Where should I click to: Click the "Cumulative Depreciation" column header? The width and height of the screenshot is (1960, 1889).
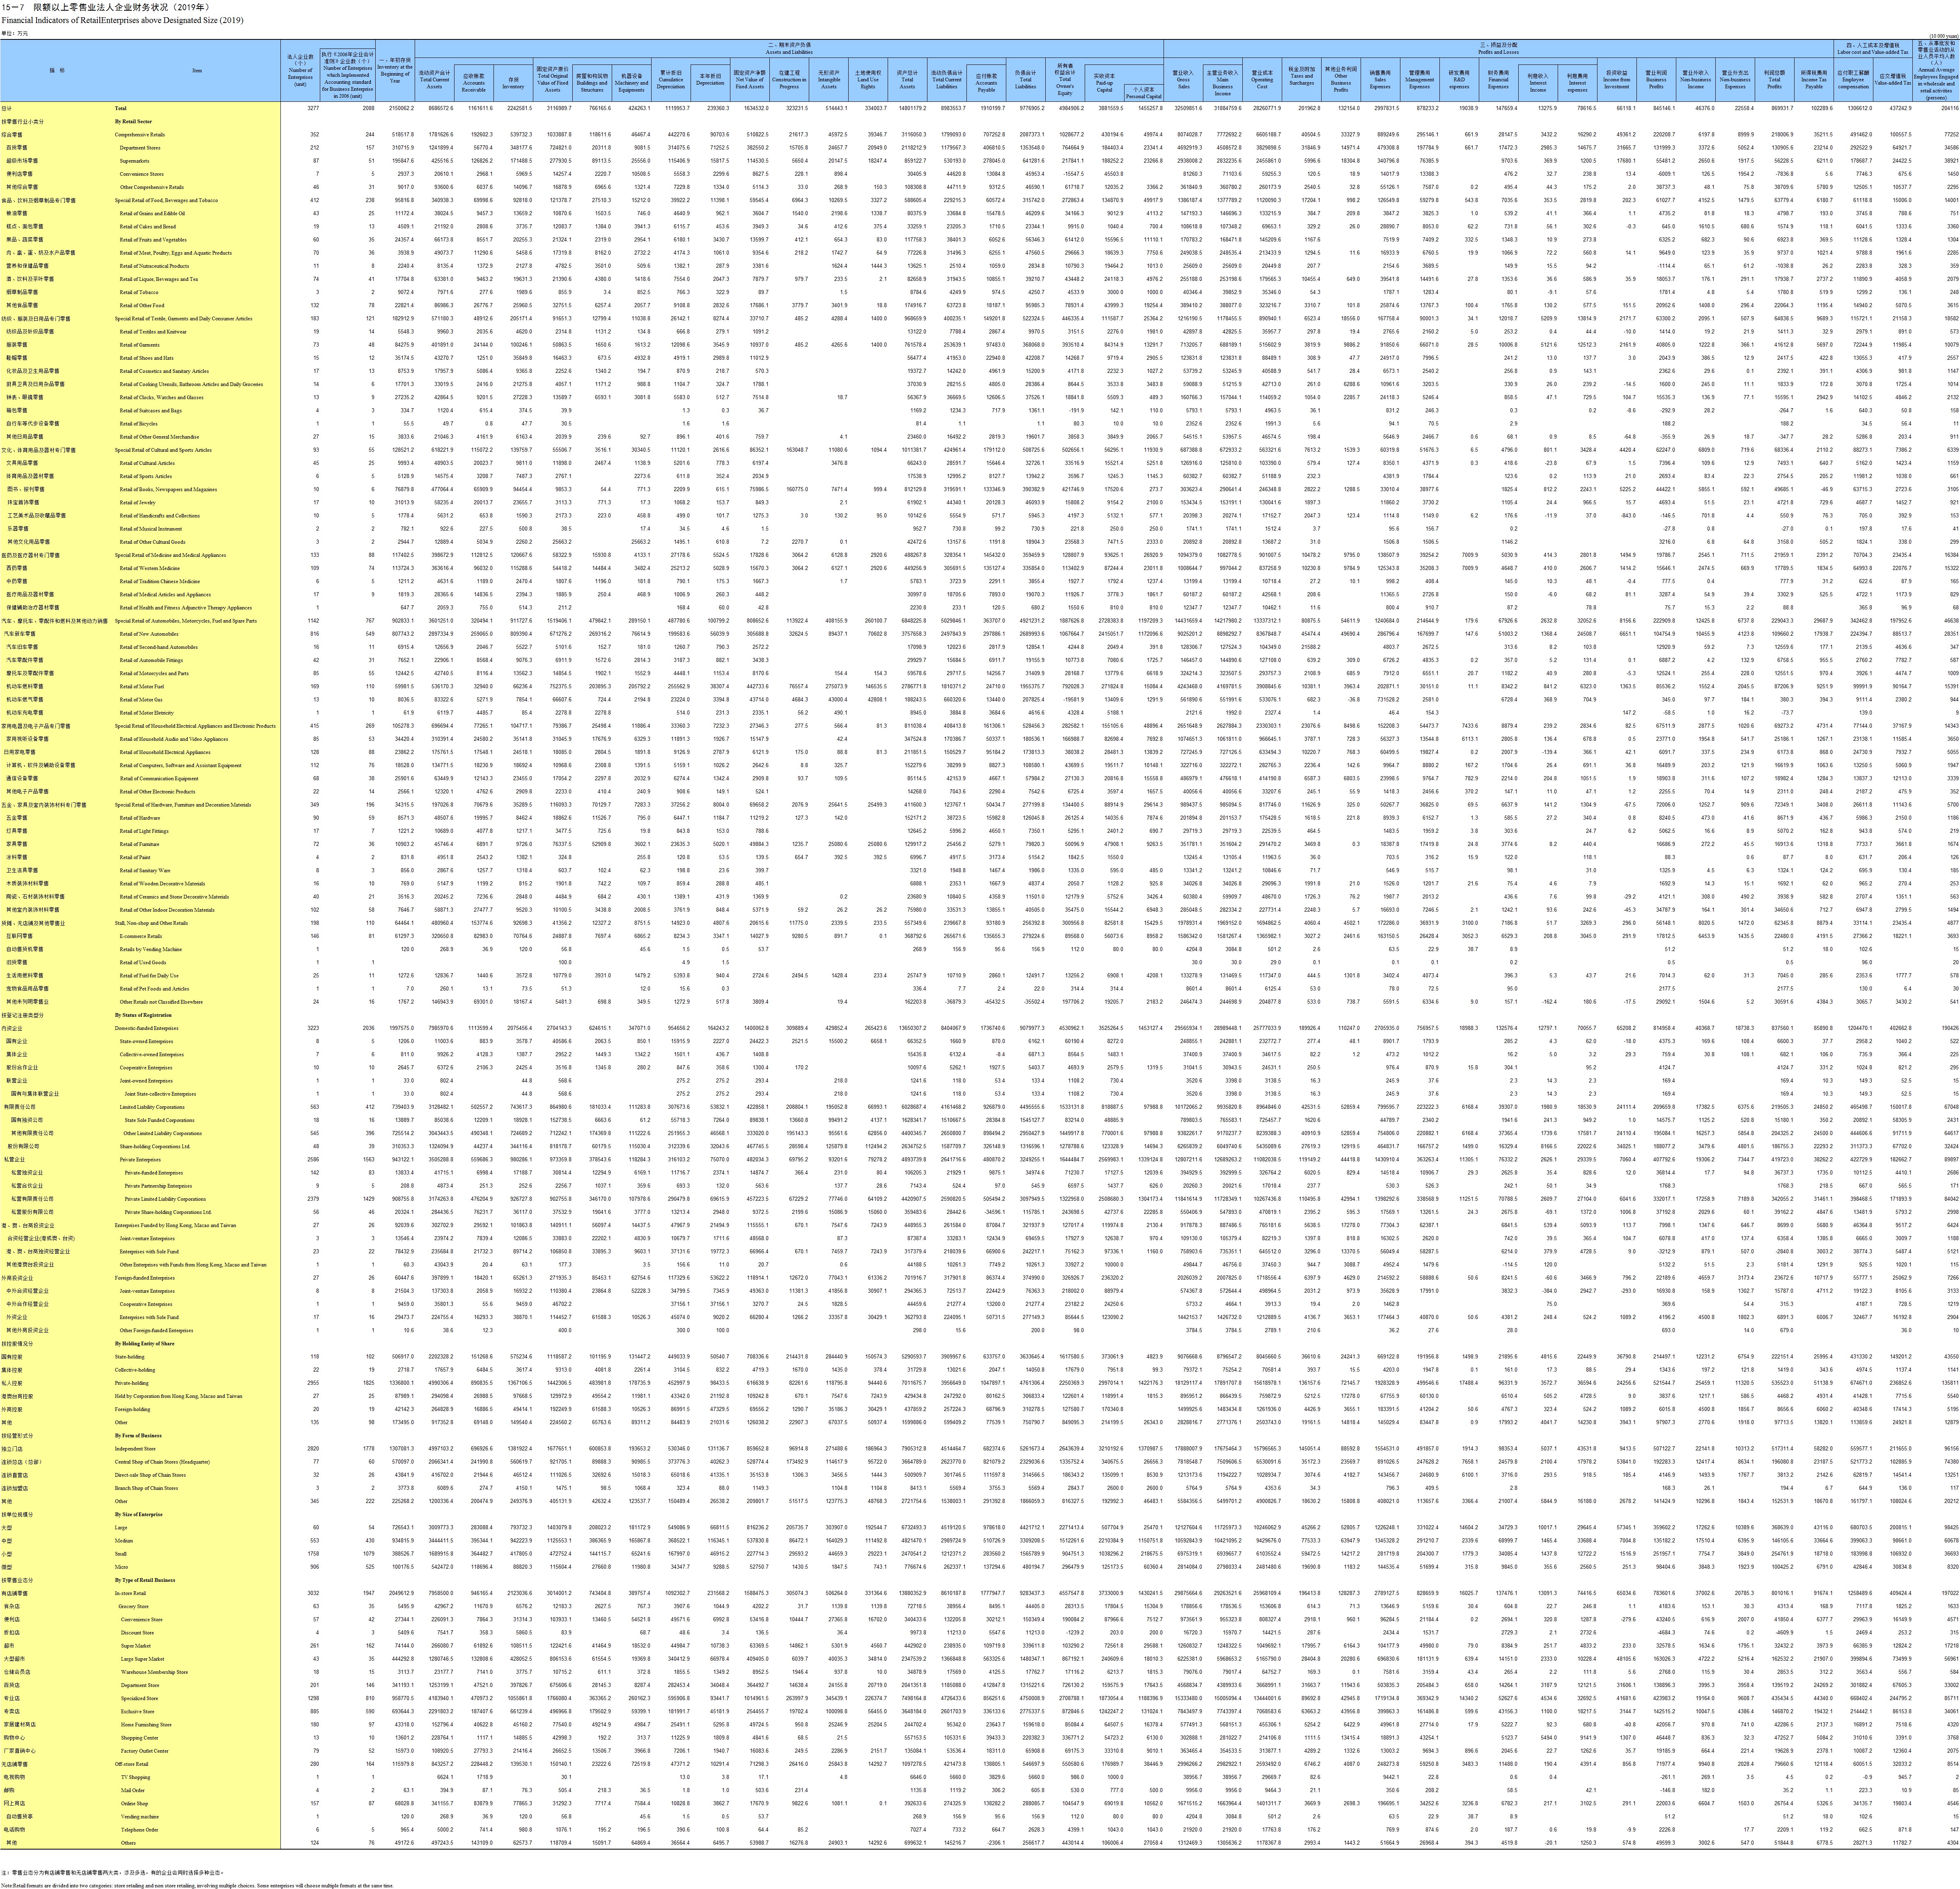pos(670,82)
